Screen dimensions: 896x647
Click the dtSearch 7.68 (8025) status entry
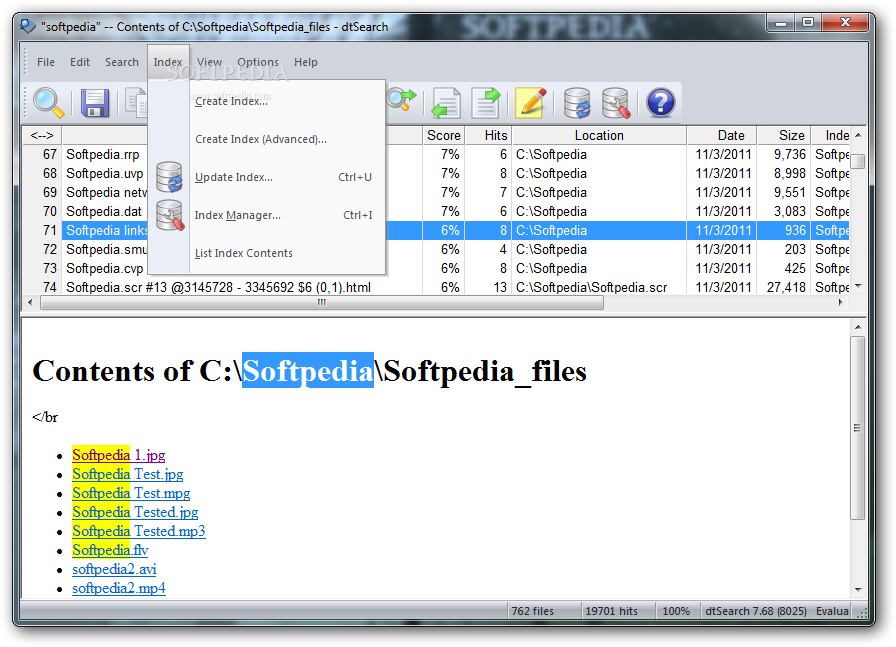click(756, 611)
